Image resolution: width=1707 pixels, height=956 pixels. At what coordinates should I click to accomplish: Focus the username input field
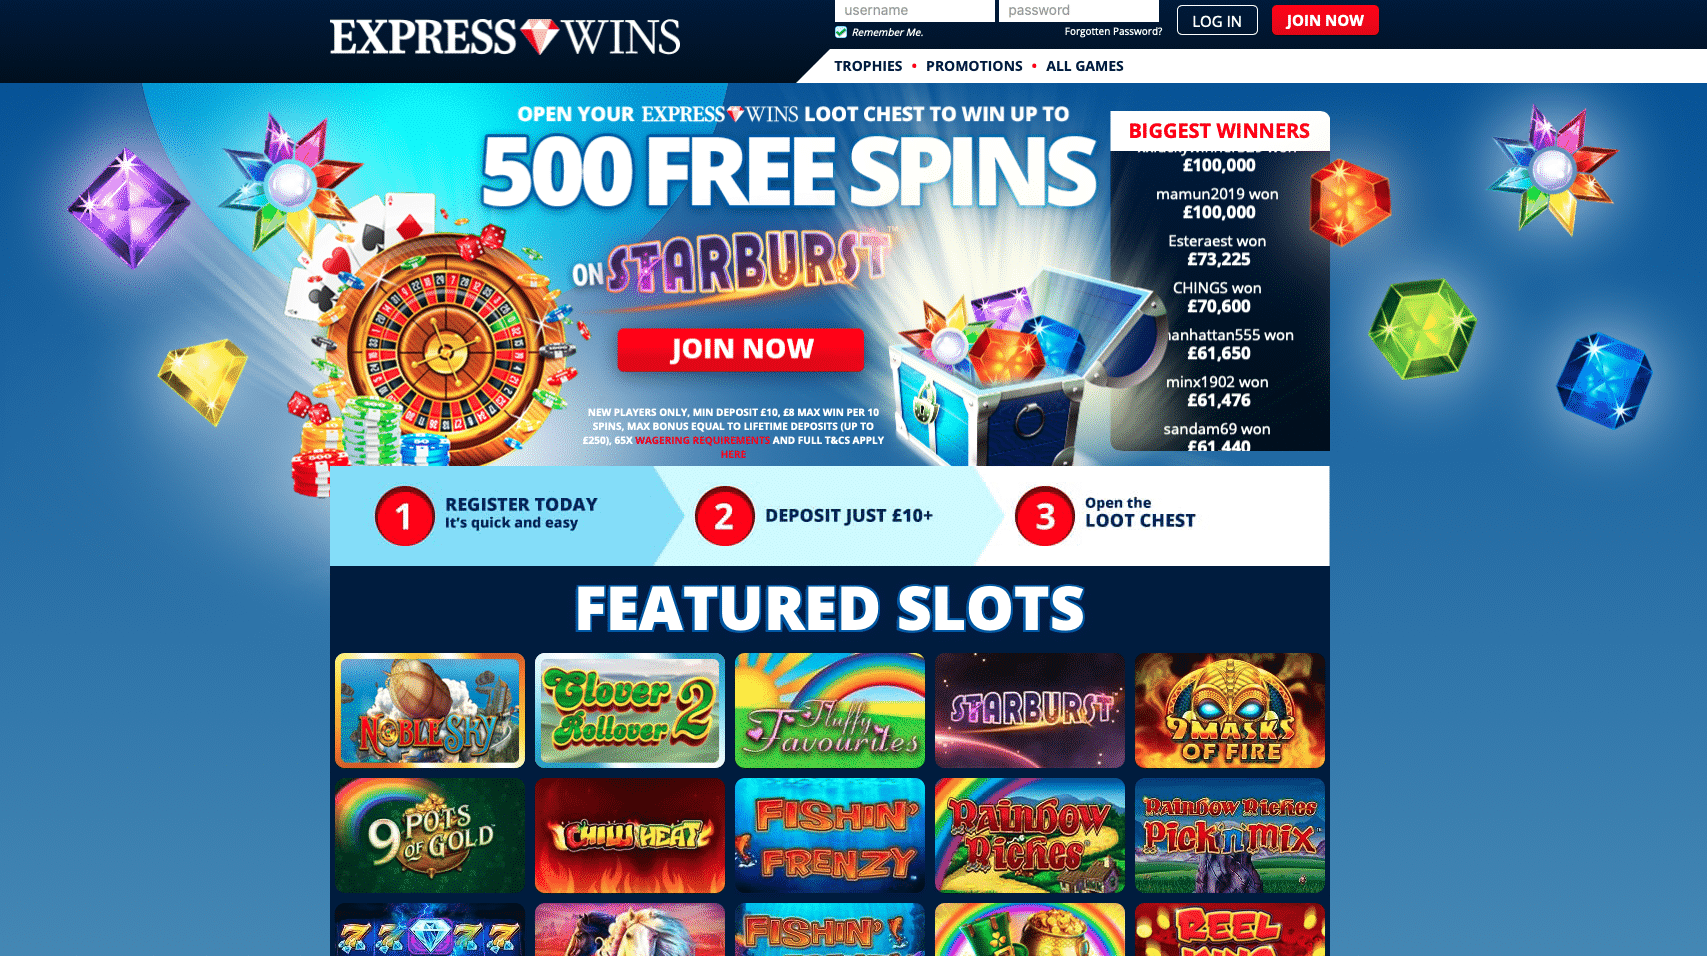915,10
